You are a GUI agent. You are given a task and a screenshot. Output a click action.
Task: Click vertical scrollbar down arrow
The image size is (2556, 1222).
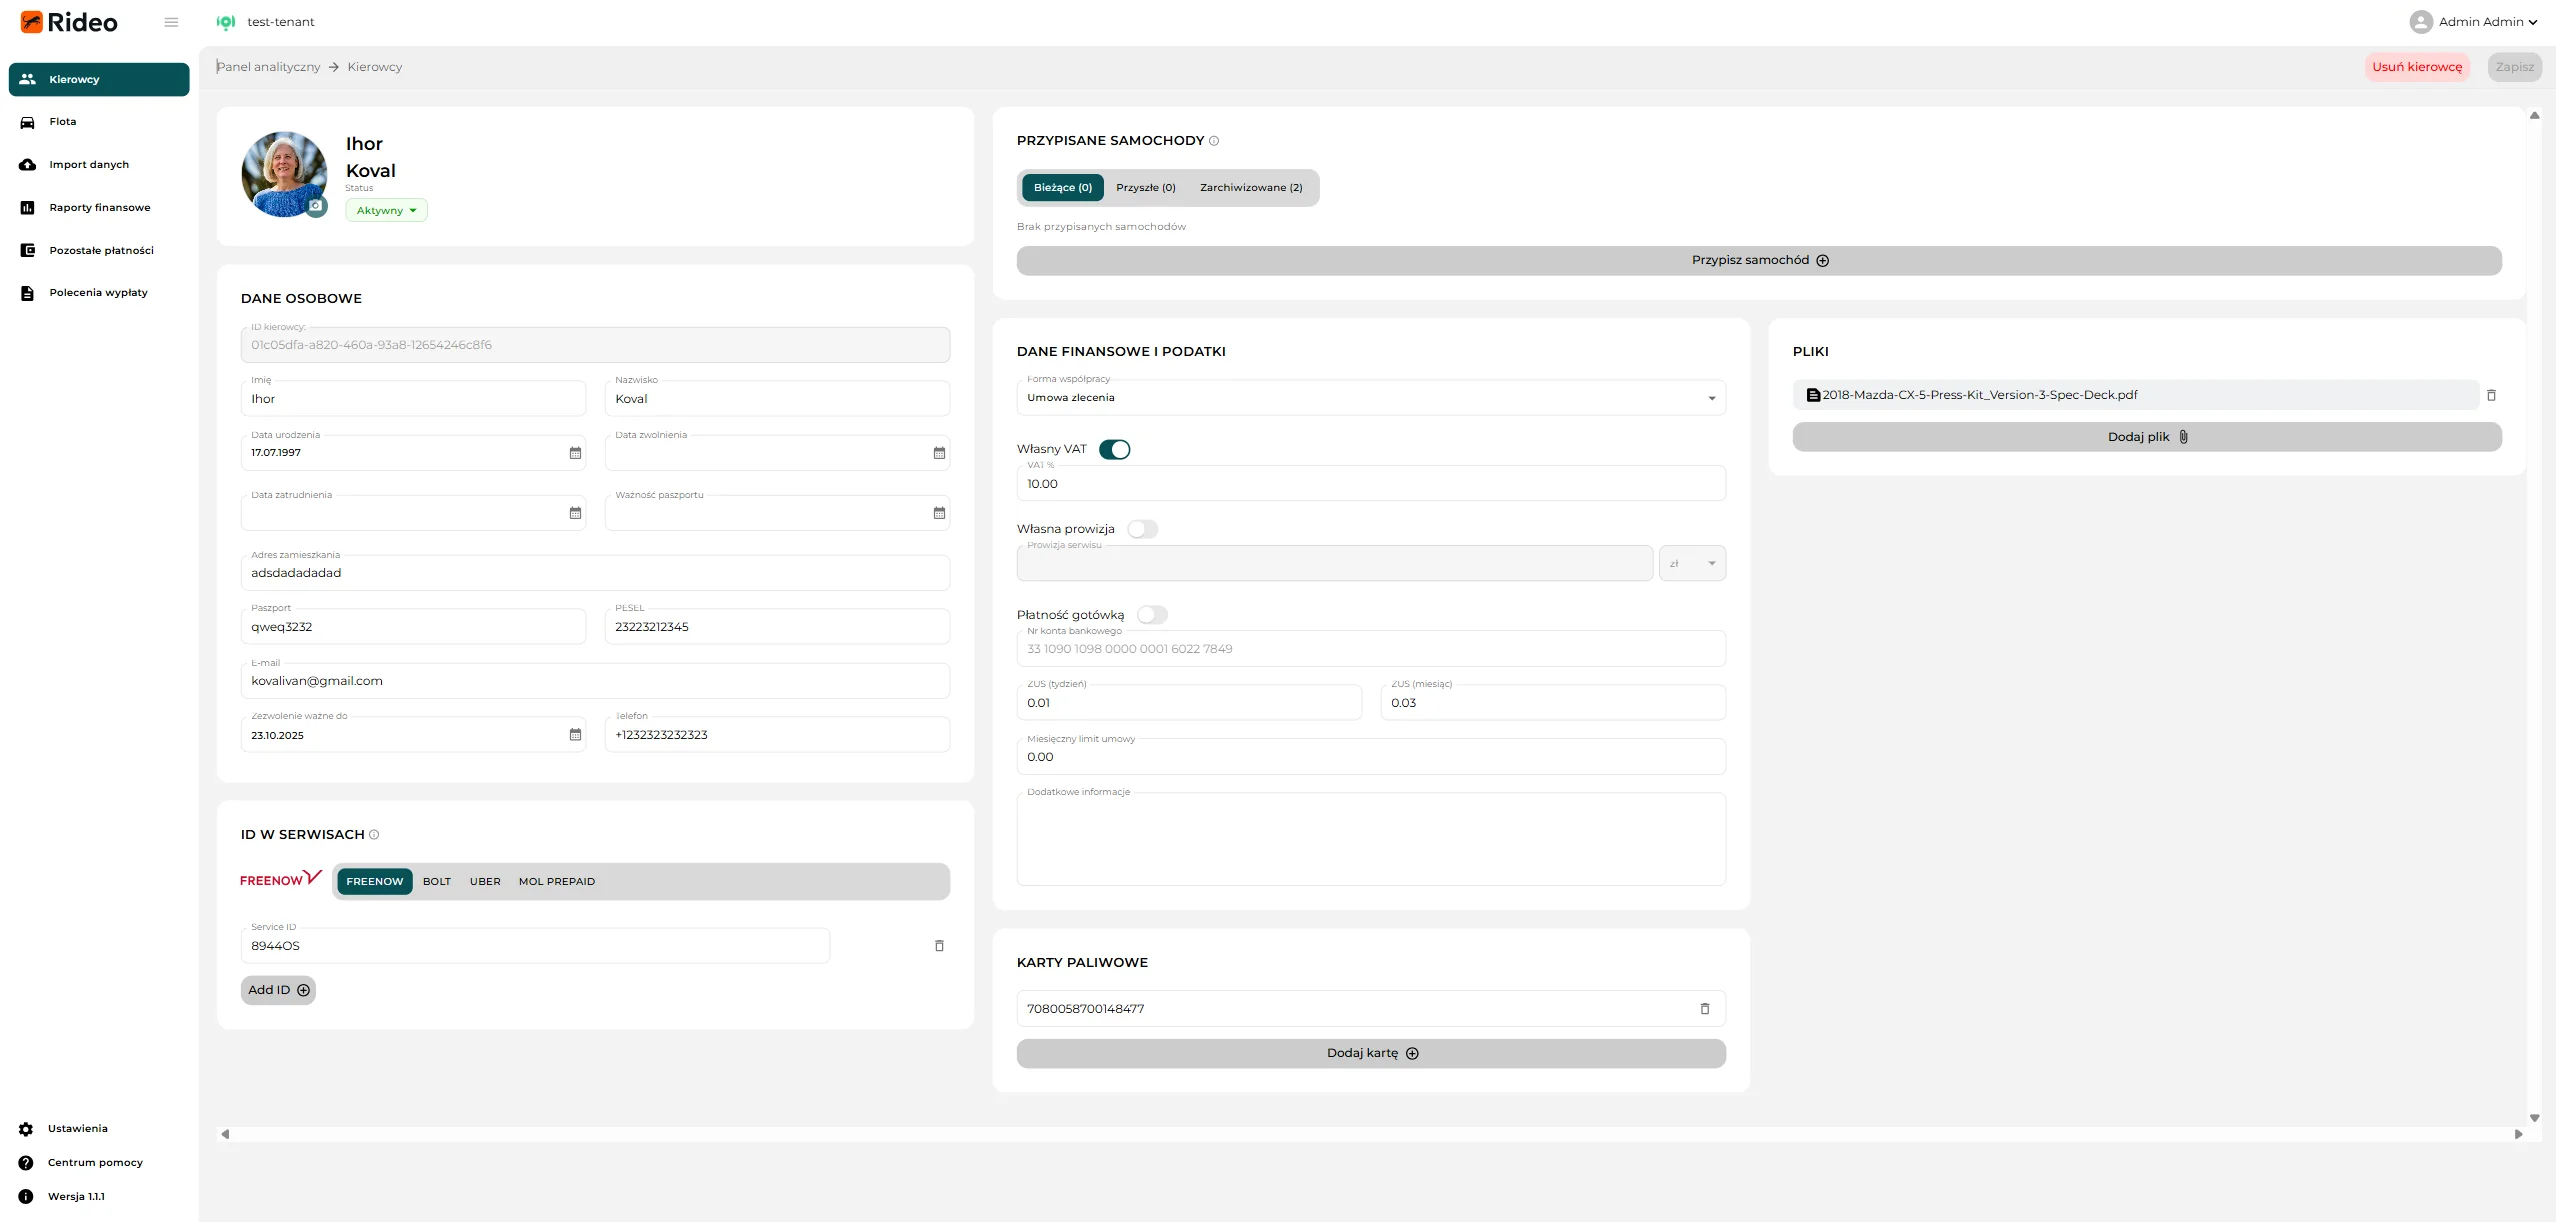tap(2534, 1118)
